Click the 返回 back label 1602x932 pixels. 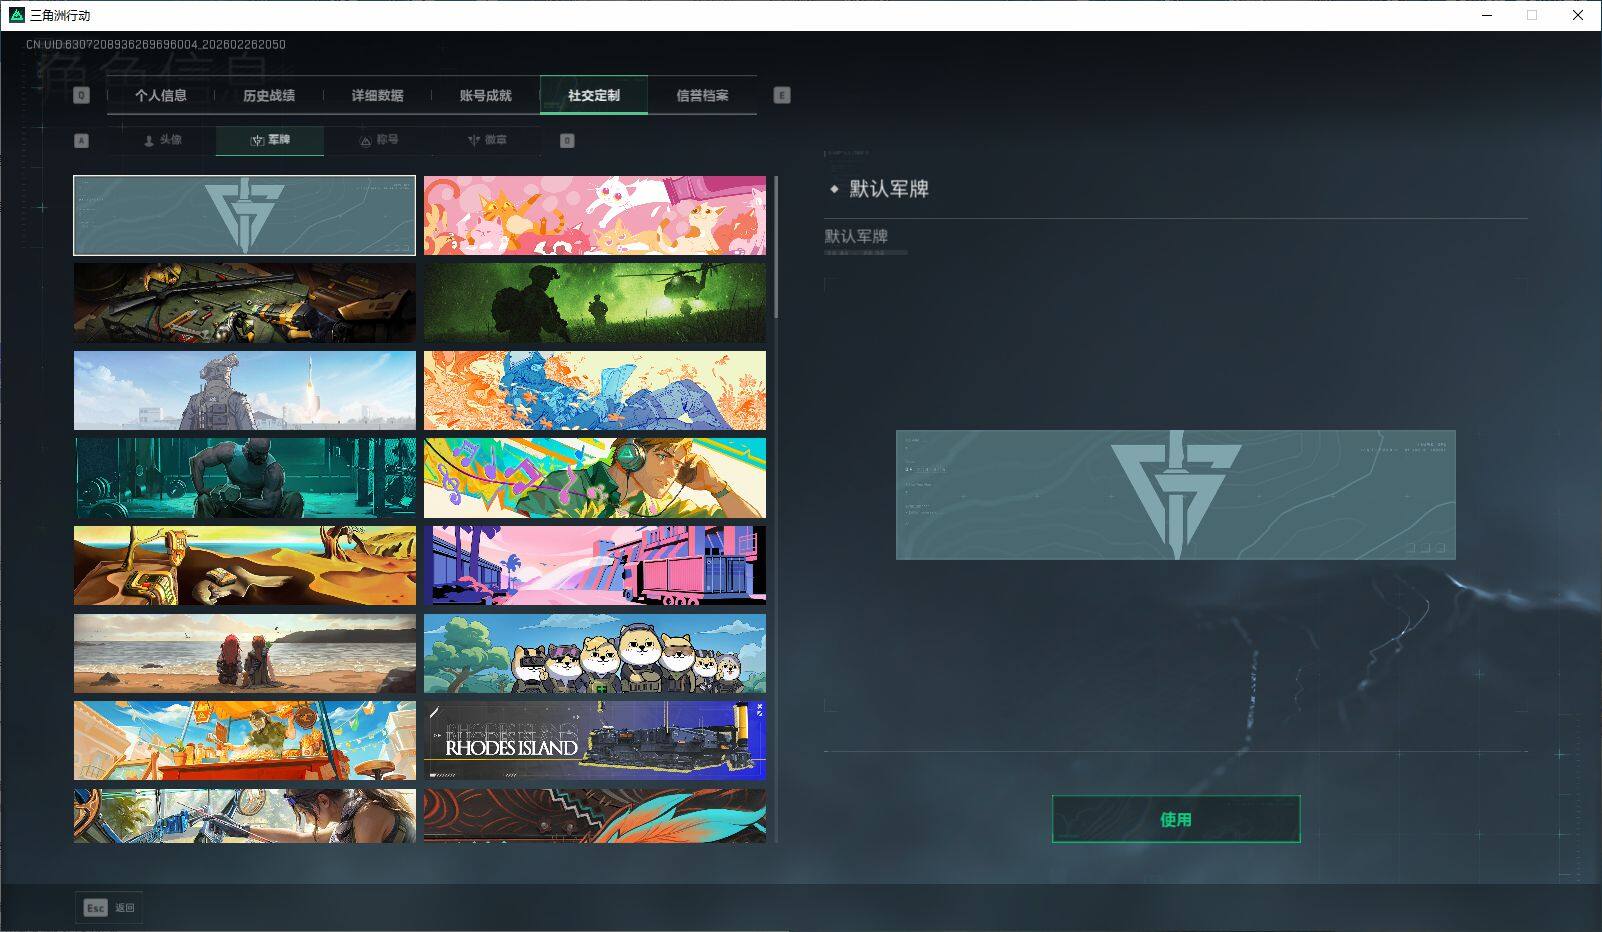click(124, 908)
